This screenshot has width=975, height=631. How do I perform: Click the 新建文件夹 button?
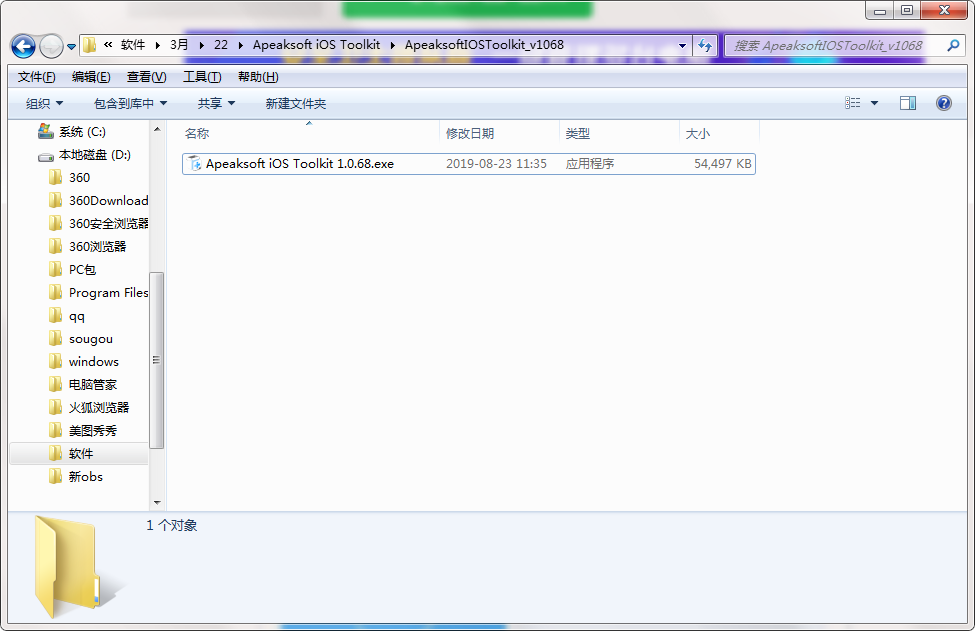[296, 104]
